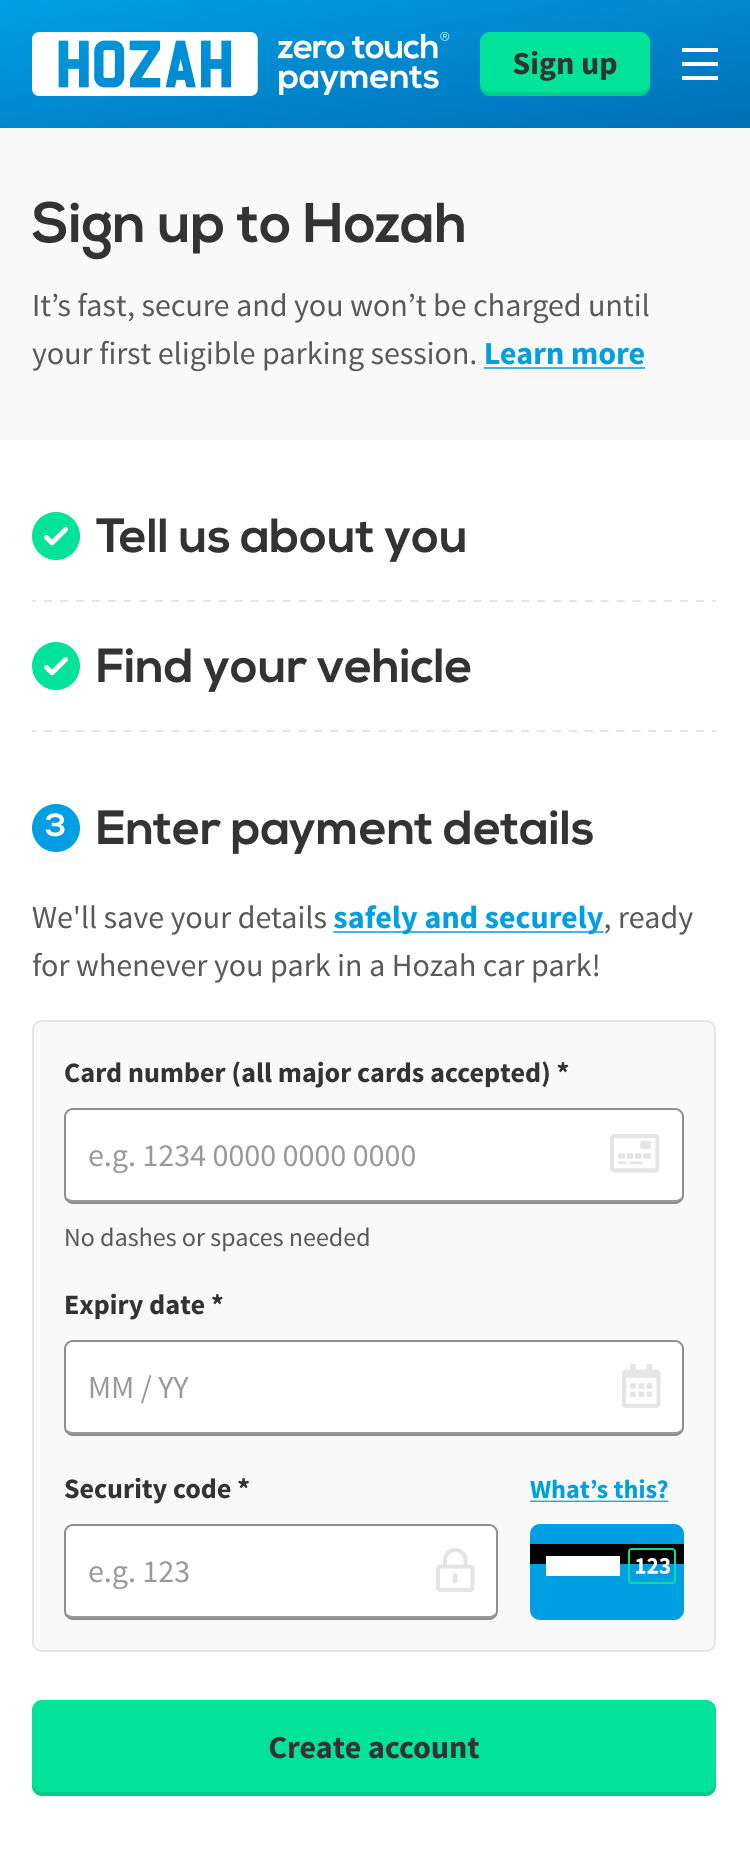Open the What's this? link

[598, 1489]
